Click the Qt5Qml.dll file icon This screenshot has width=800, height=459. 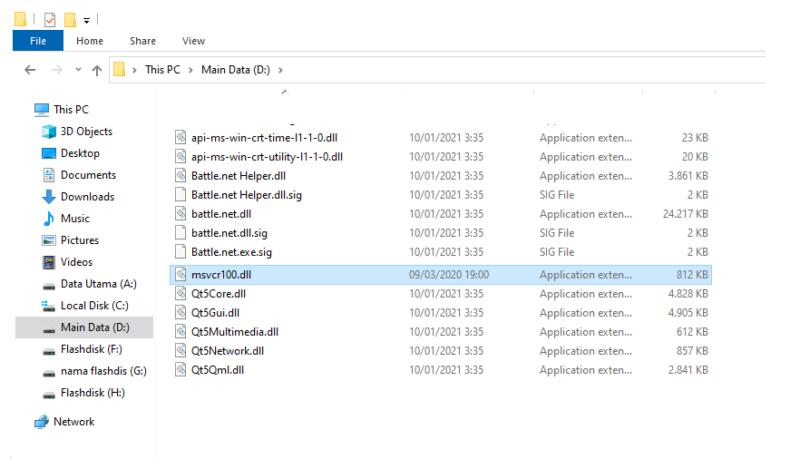[x=180, y=370]
